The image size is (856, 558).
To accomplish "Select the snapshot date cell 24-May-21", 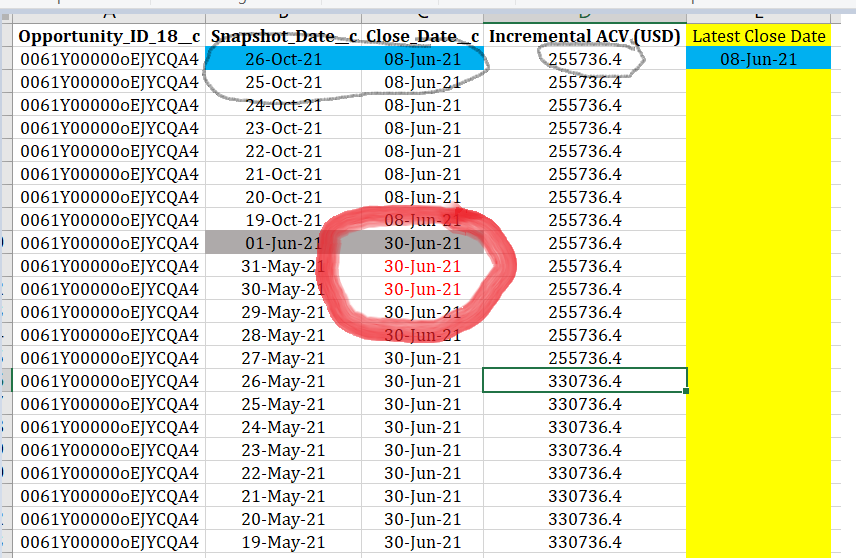I will click(x=283, y=427).
